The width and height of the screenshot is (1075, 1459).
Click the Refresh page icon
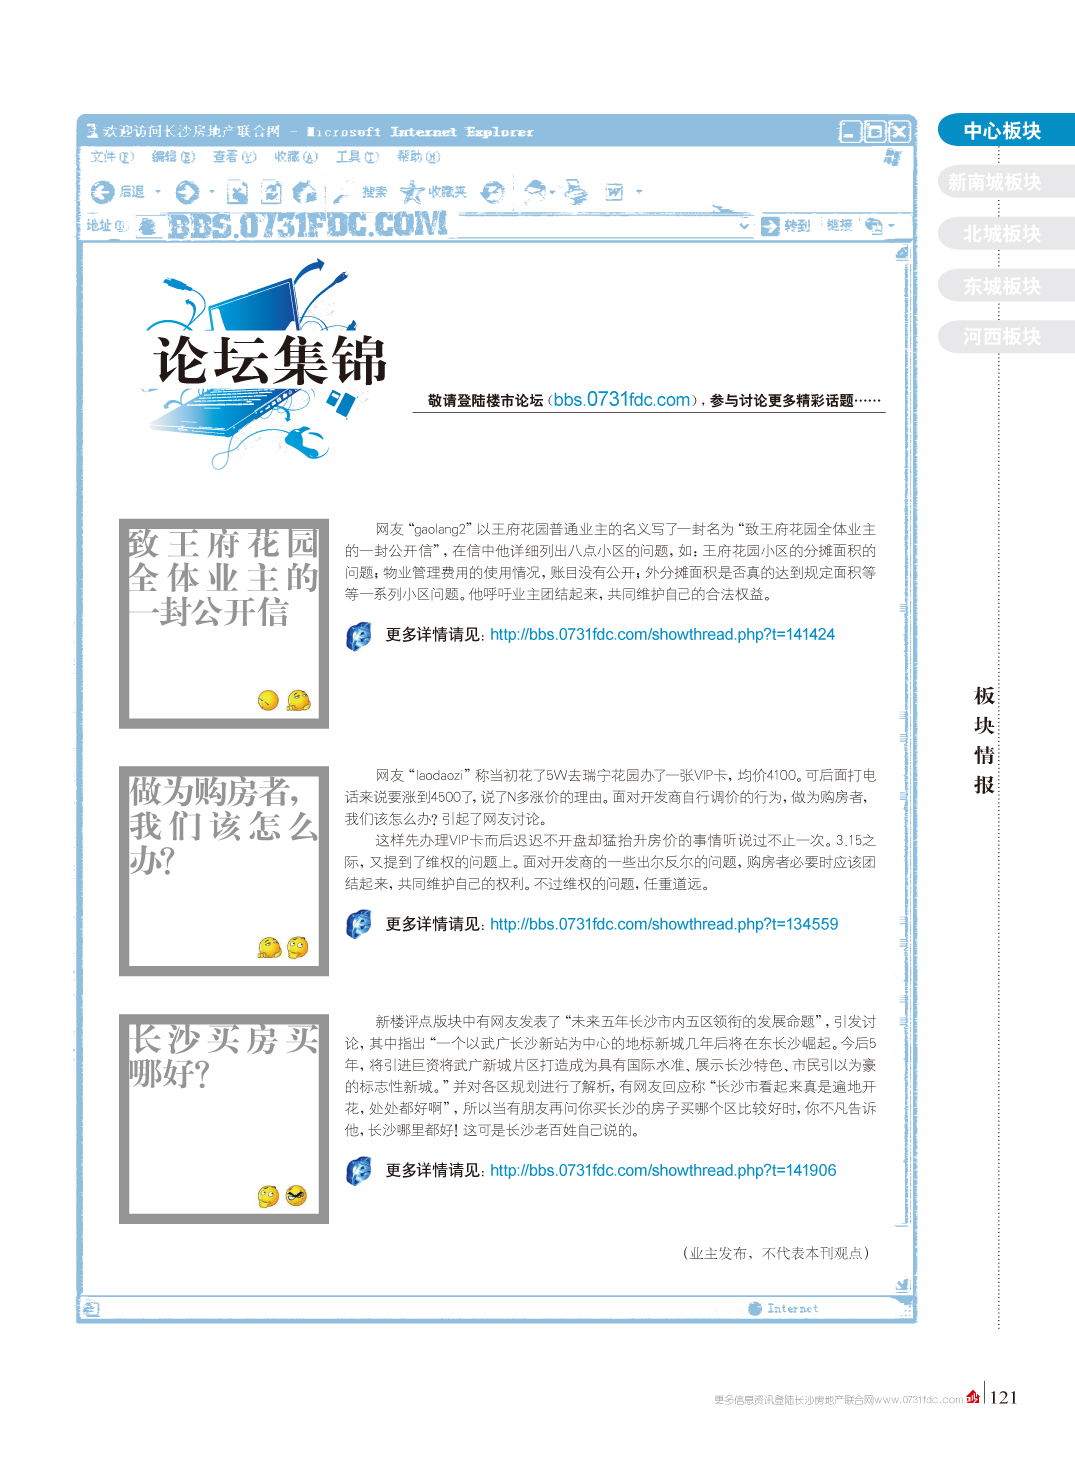click(x=271, y=192)
